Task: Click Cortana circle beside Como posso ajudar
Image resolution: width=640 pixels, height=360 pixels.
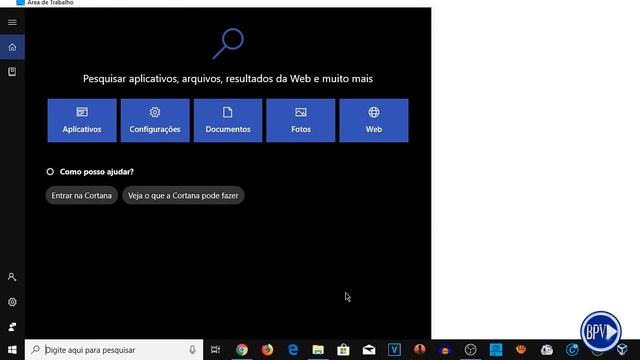Action: coord(50,172)
